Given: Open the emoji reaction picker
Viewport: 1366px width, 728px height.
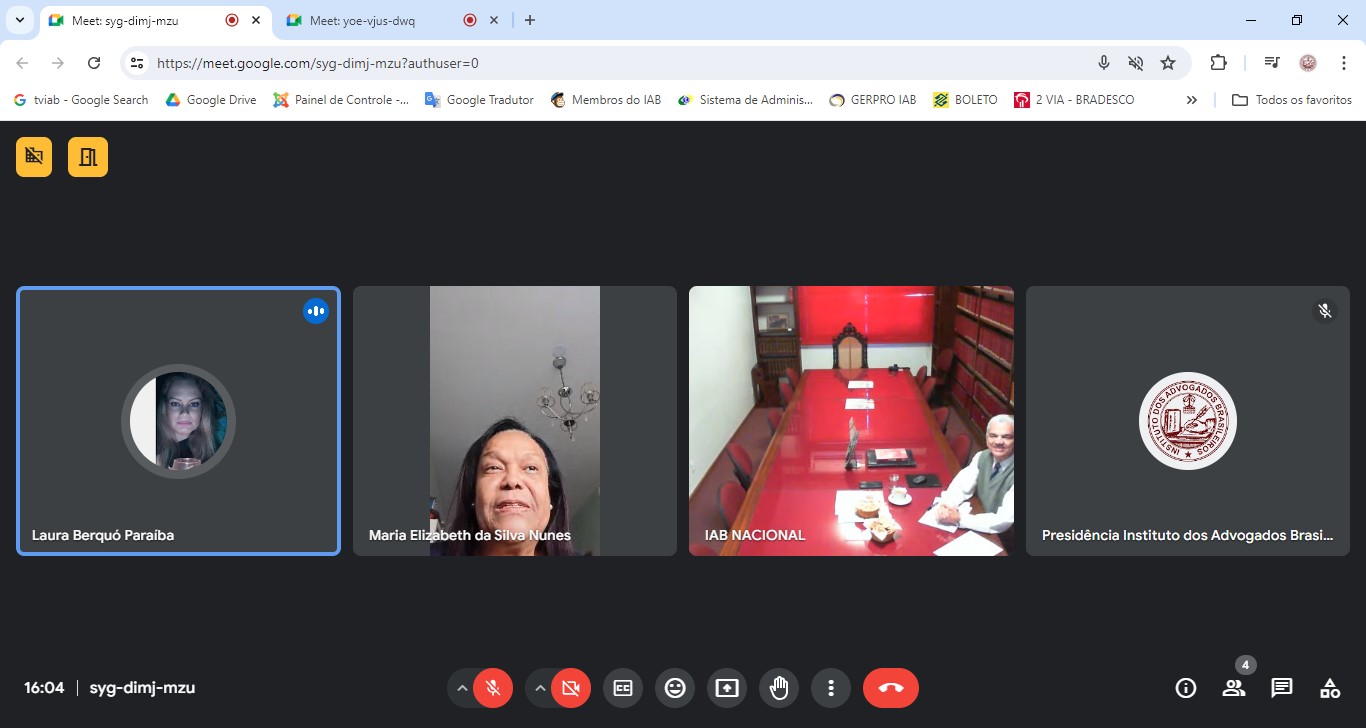Looking at the screenshot, I should pos(675,688).
